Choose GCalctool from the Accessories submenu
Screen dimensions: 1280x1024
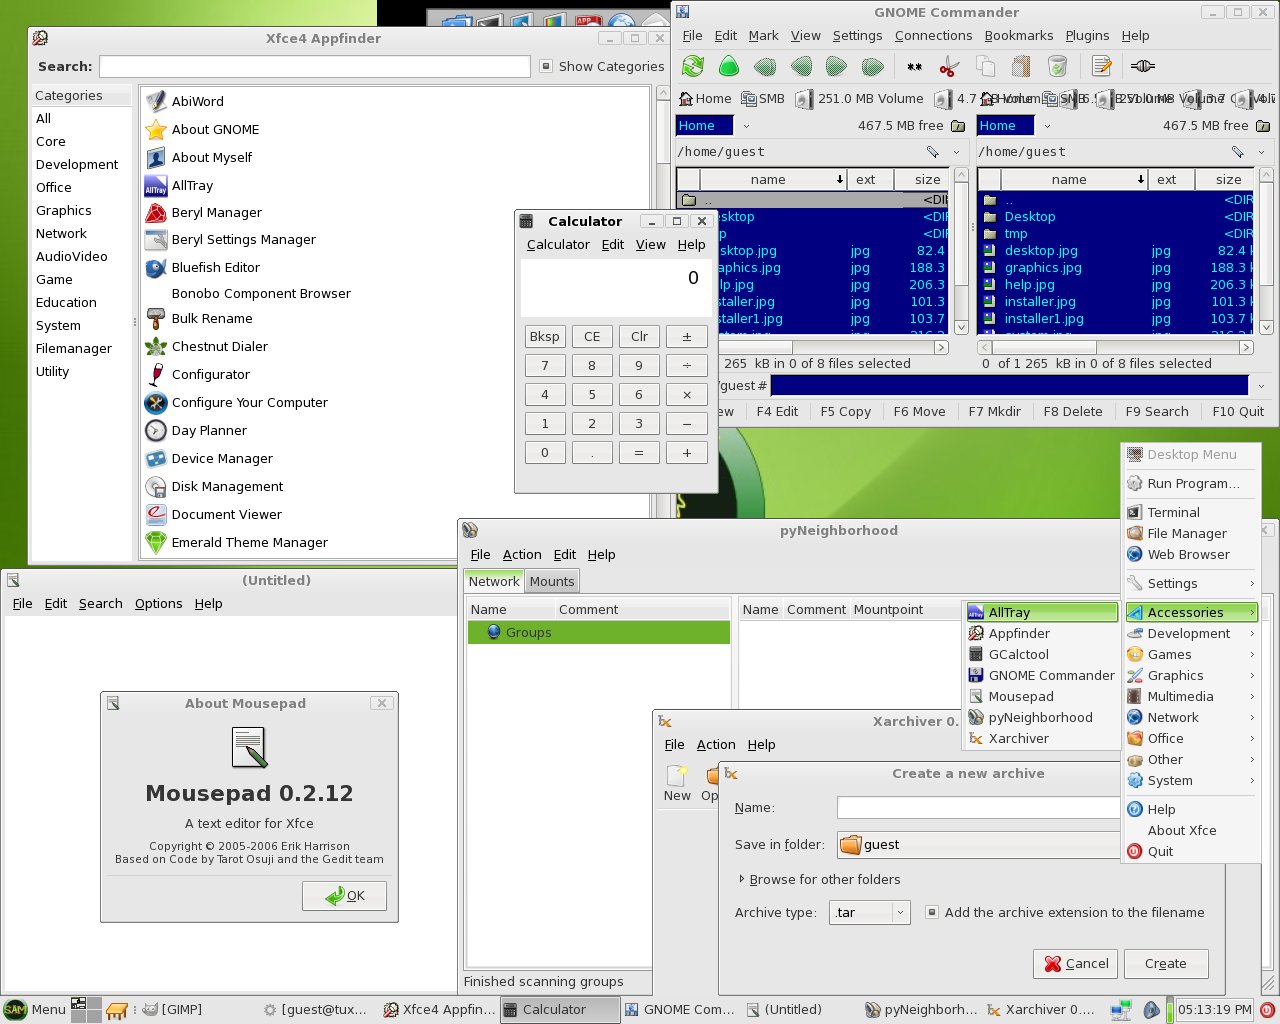(1042, 654)
